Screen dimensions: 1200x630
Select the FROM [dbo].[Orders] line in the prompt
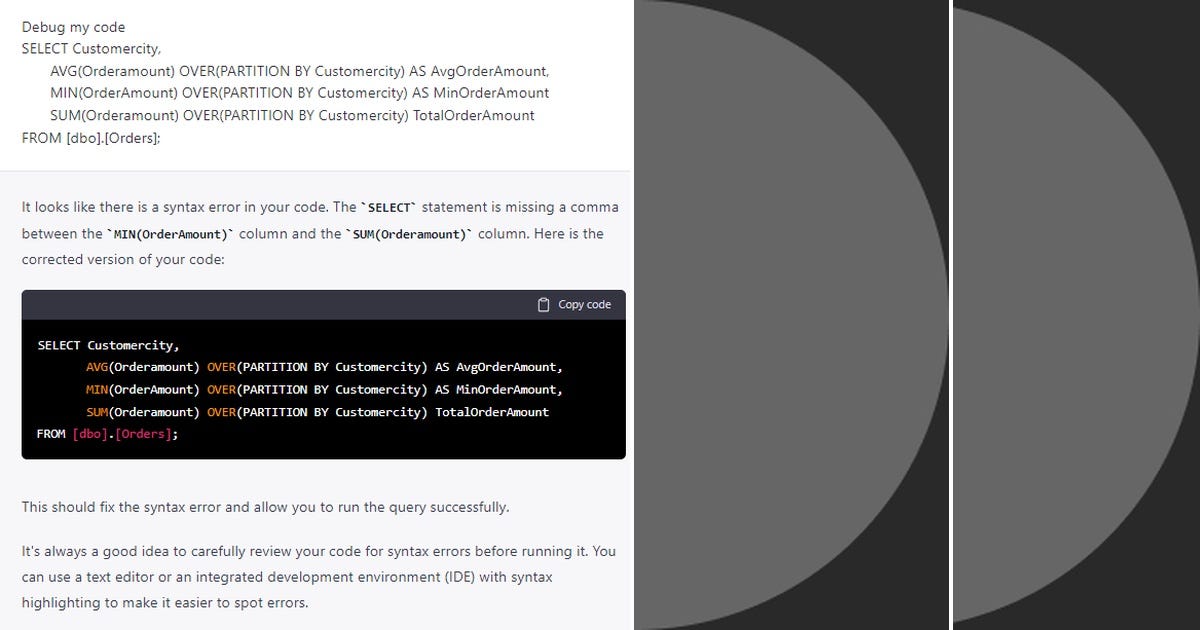92,137
